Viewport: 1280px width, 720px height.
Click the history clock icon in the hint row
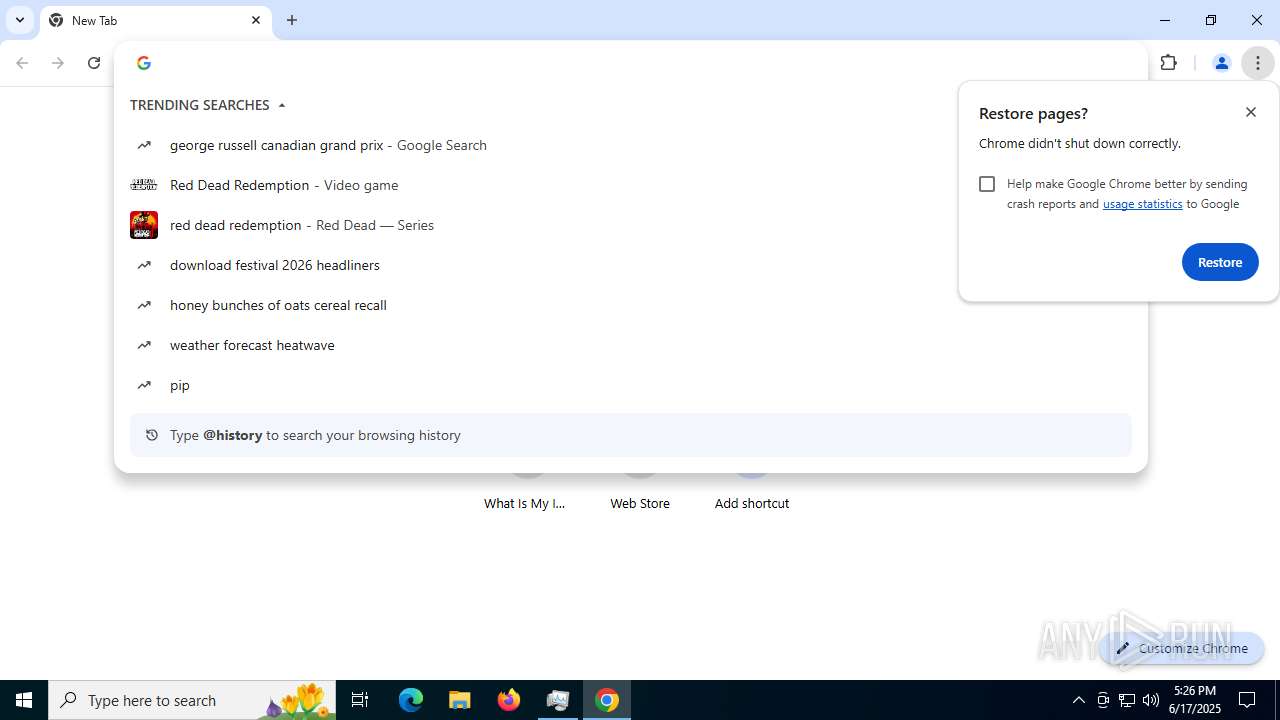point(152,435)
